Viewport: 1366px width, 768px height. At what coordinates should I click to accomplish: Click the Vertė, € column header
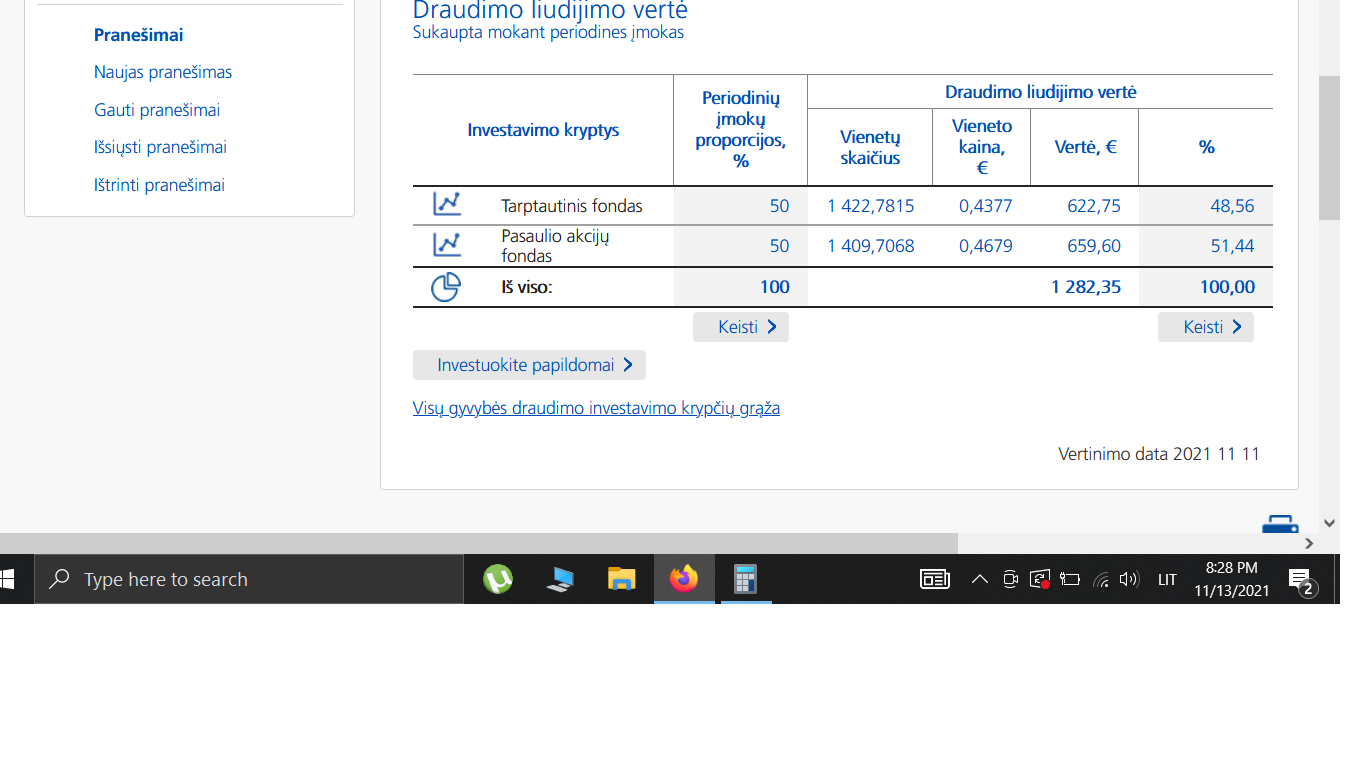pos(1086,147)
